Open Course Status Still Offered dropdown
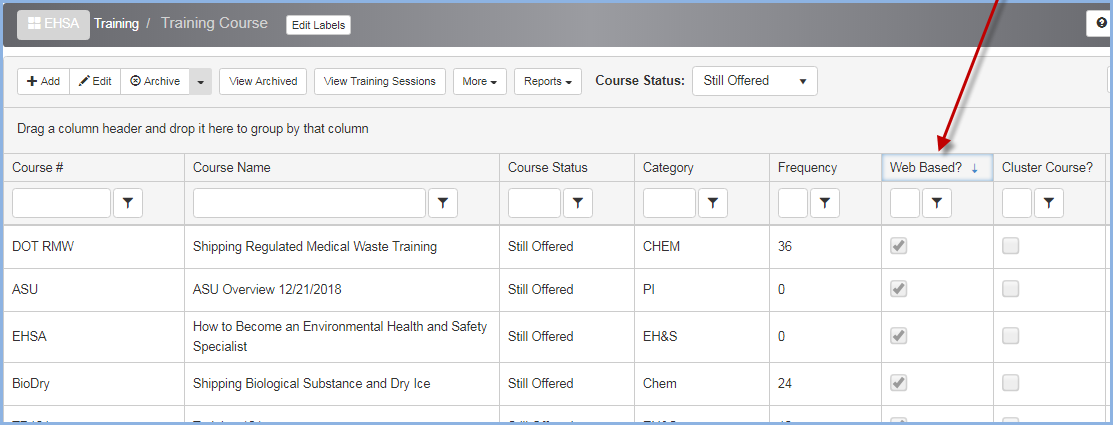The width and height of the screenshot is (1113, 425). point(755,81)
